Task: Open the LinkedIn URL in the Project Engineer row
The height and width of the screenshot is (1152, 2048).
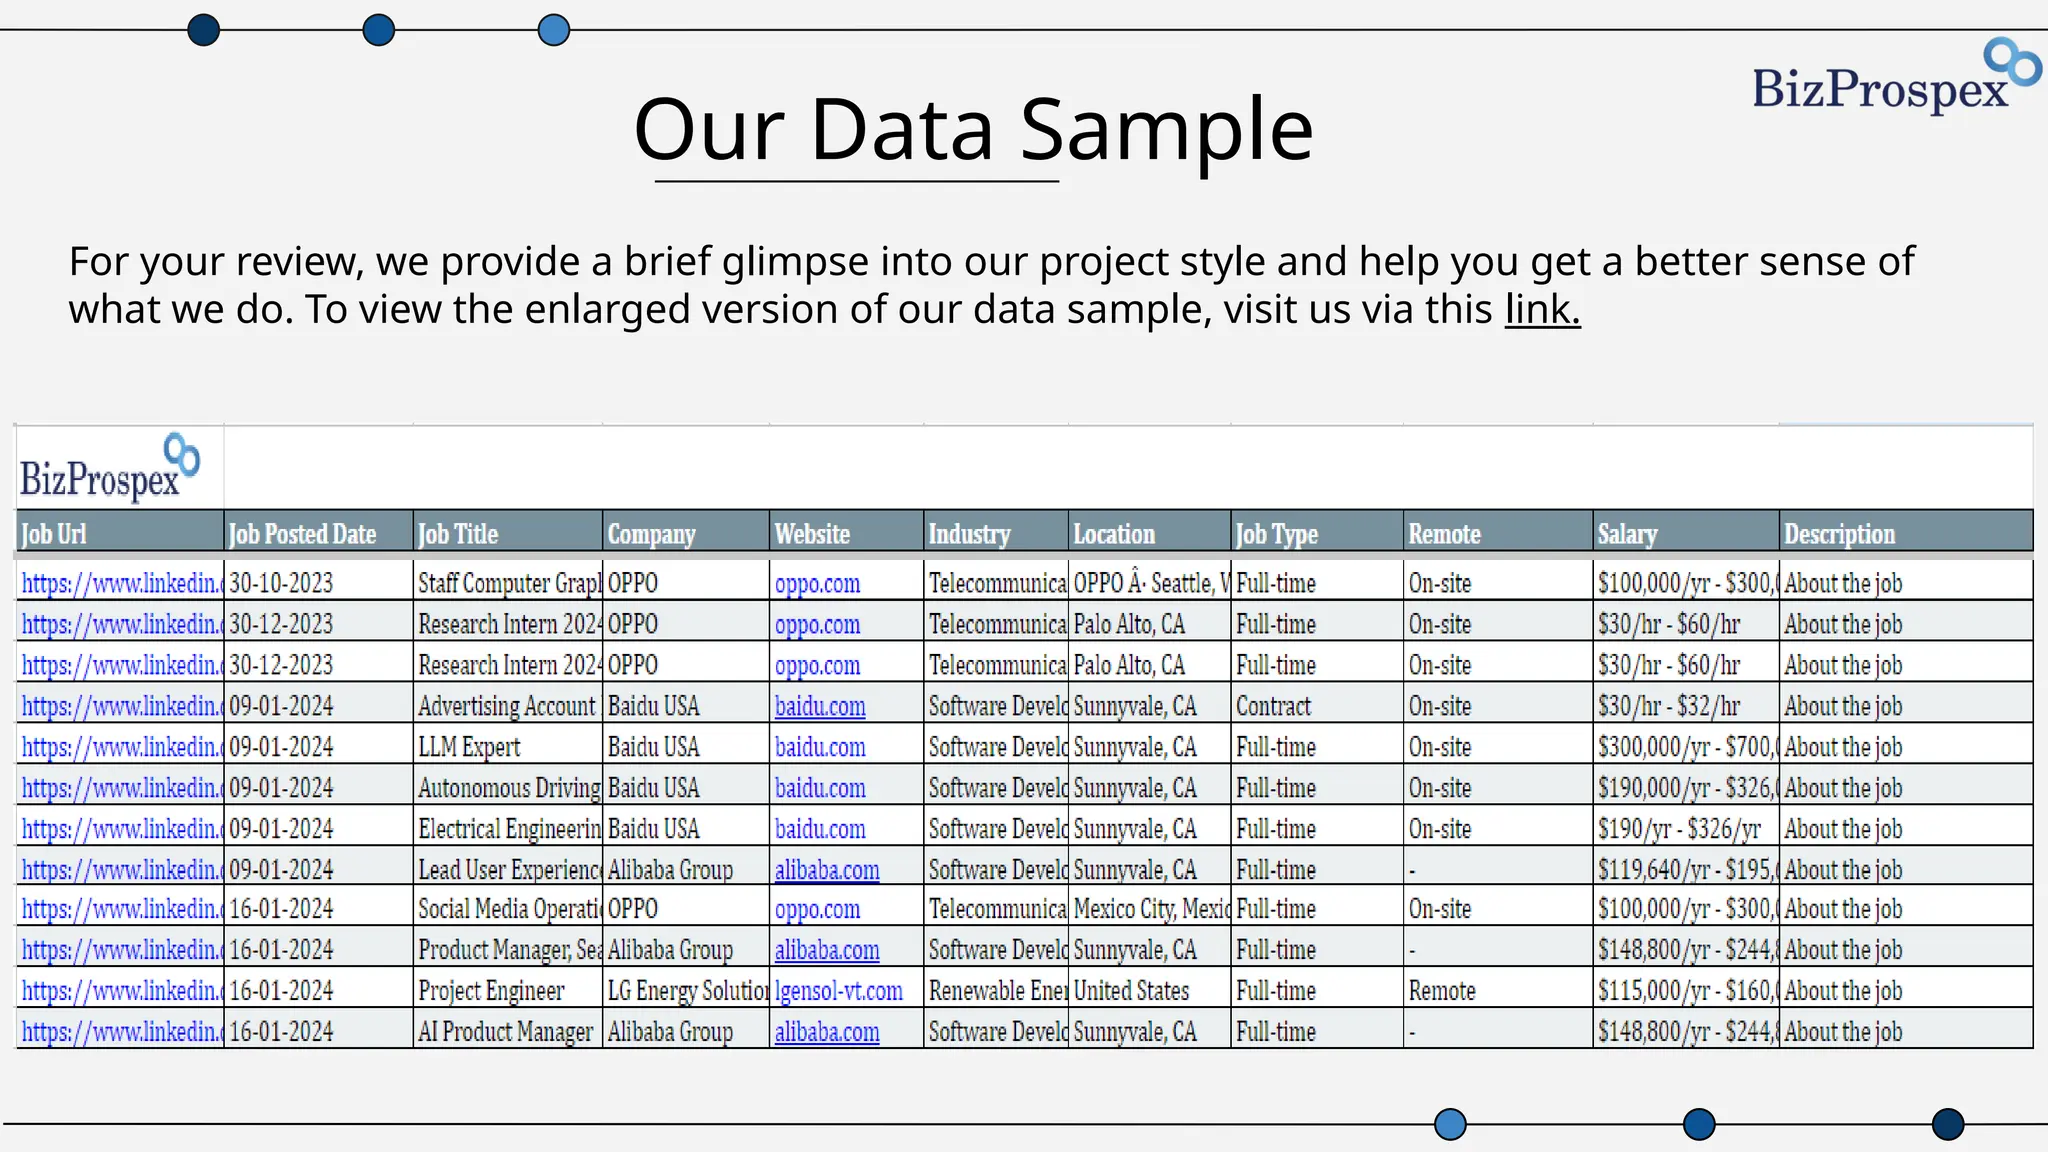Action: [x=121, y=991]
